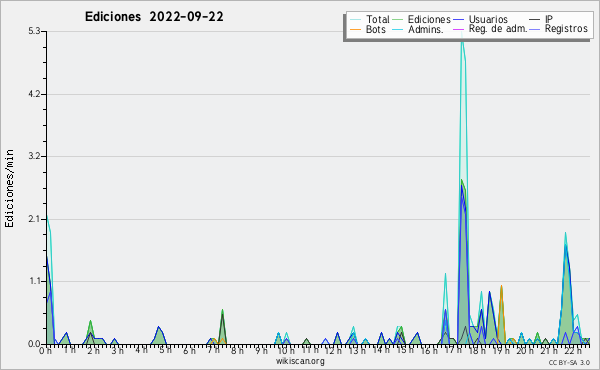Click the '2 h' x-axis label
Viewport: 600px width, 370px height.
93,350
